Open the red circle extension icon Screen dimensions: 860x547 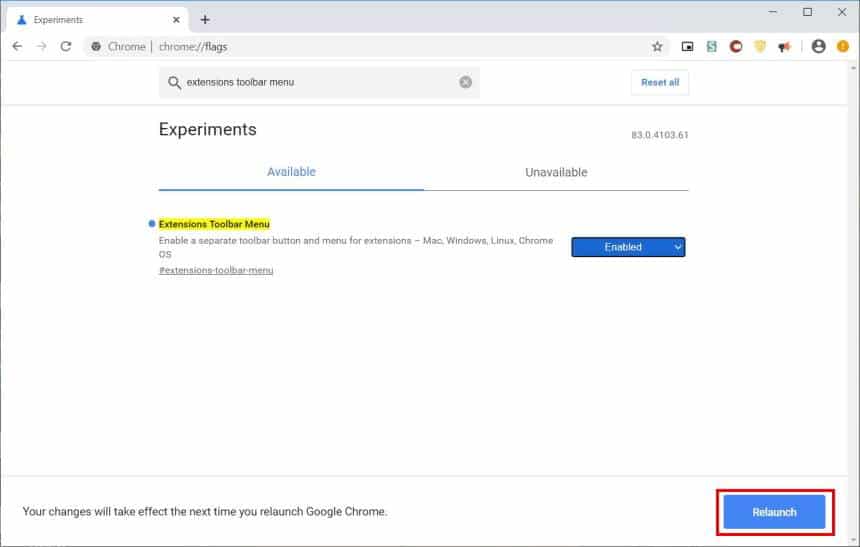pyautogui.click(x=735, y=47)
